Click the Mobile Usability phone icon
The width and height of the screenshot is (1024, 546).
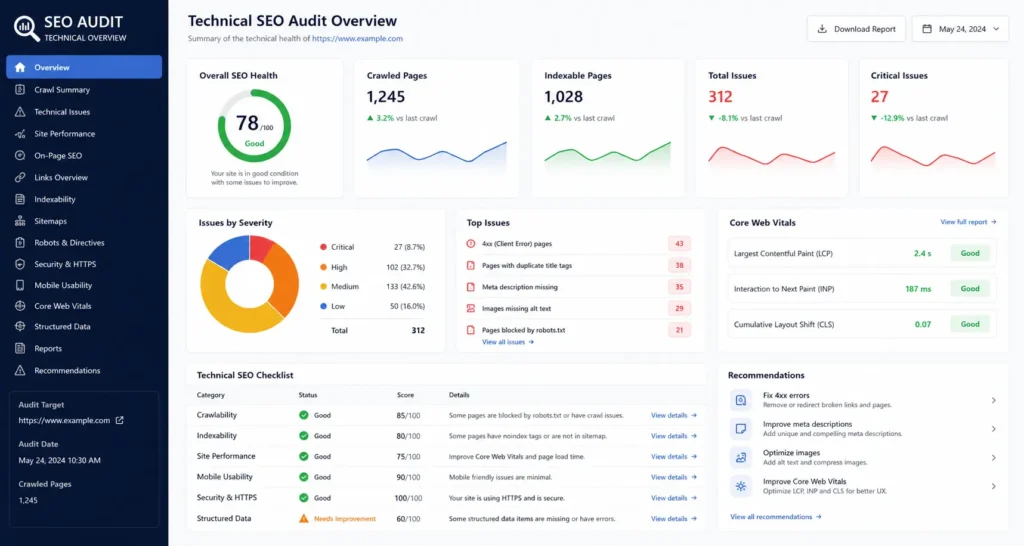point(20,285)
